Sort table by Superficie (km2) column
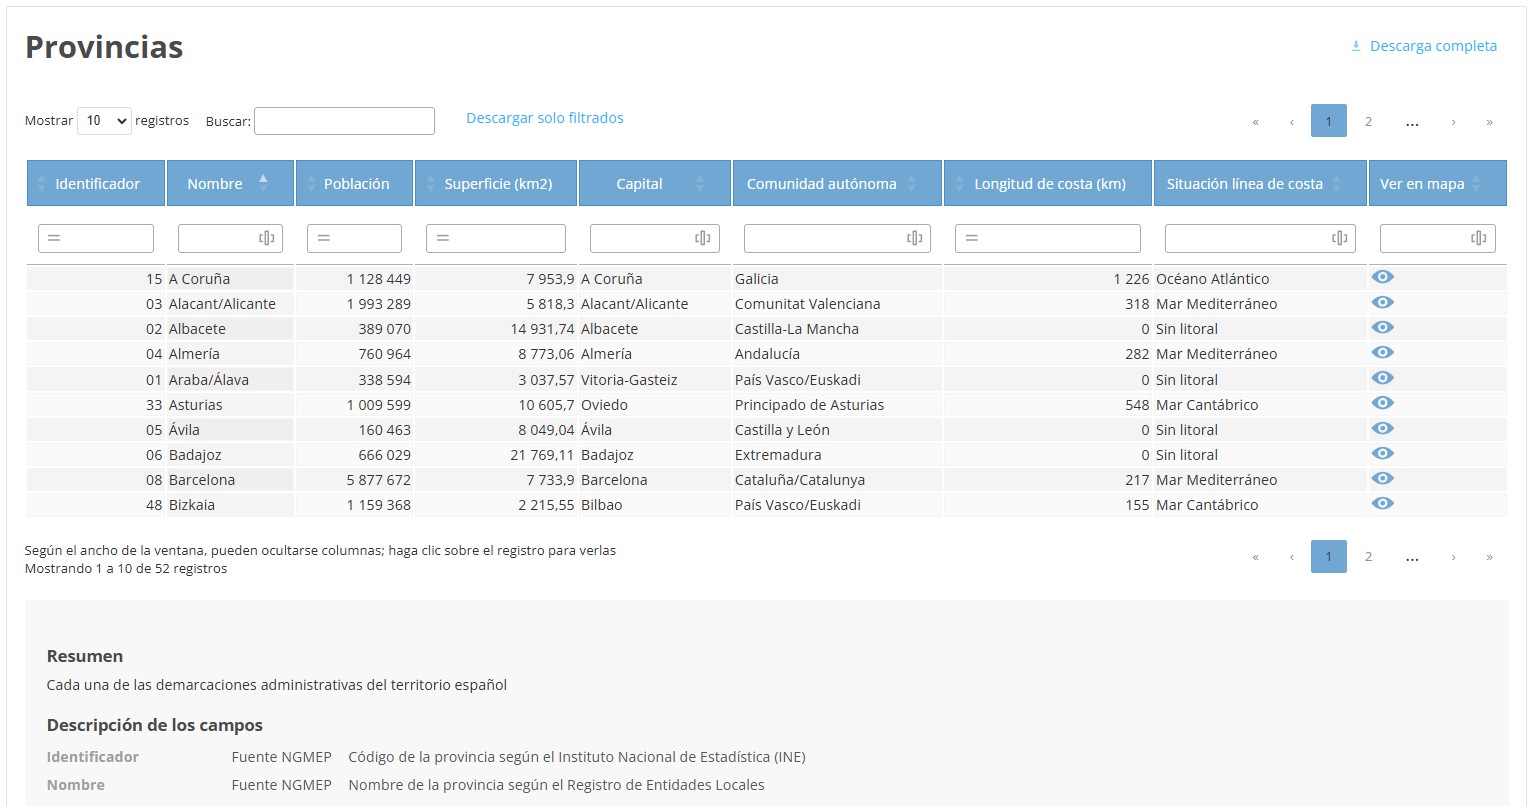Screen dimensions: 1537x806 (497, 184)
